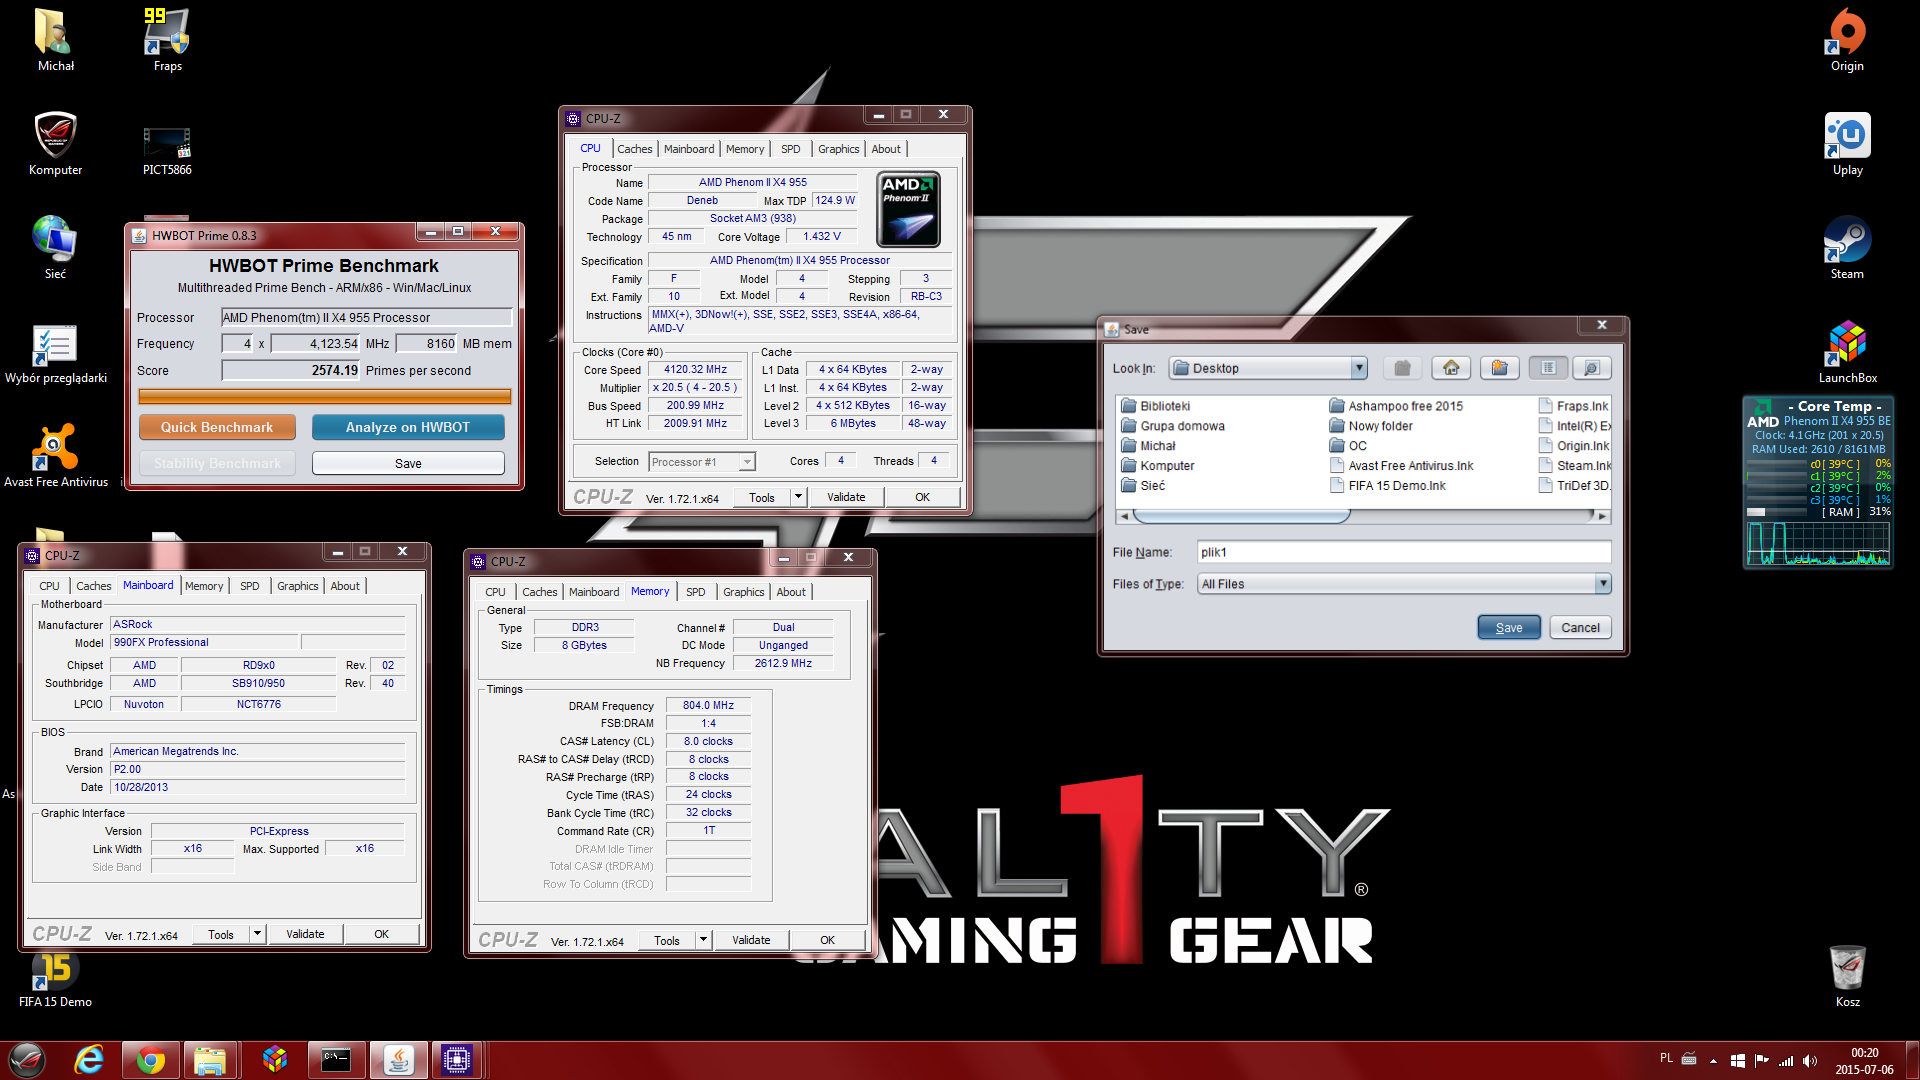Confirm Save in the Save dialog
1920x1080 pixels.
tap(1509, 628)
